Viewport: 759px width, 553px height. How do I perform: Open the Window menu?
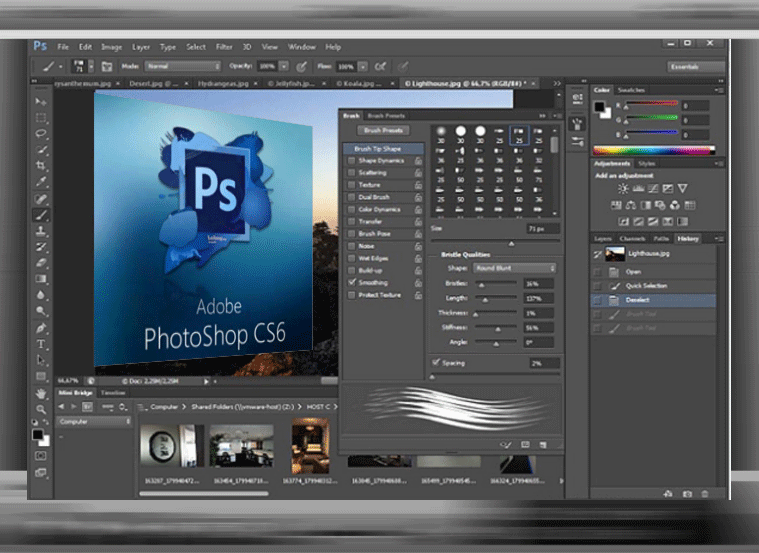[x=302, y=47]
